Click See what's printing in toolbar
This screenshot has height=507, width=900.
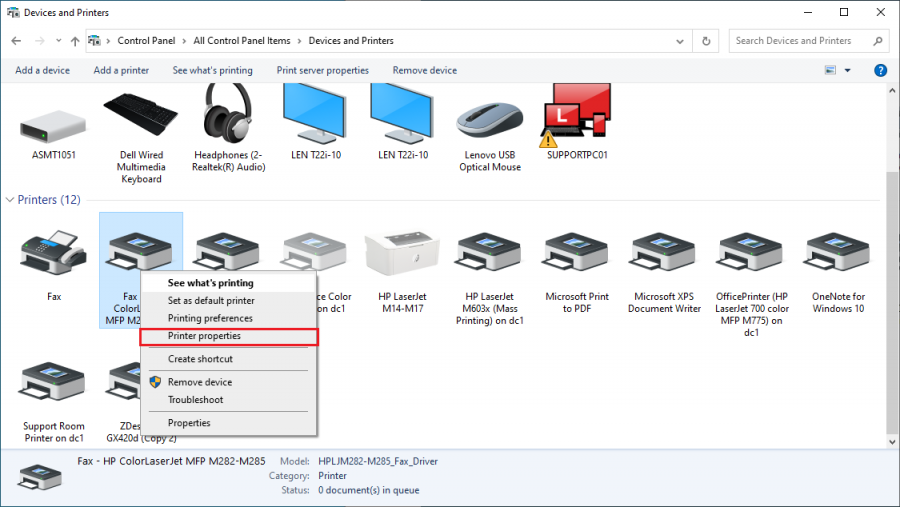[x=212, y=70]
